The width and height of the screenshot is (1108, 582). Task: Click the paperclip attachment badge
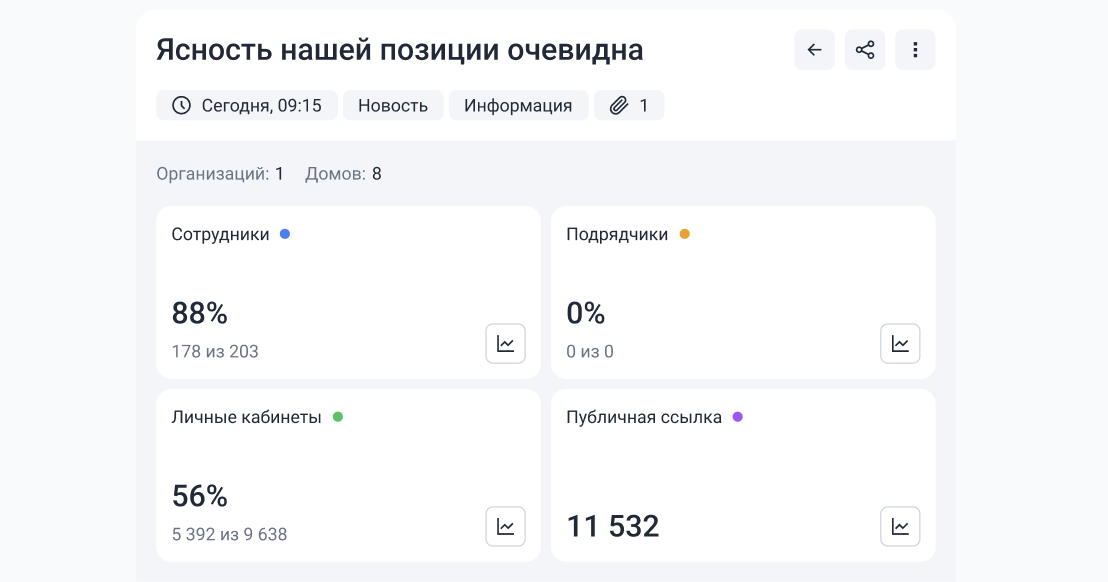point(629,105)
